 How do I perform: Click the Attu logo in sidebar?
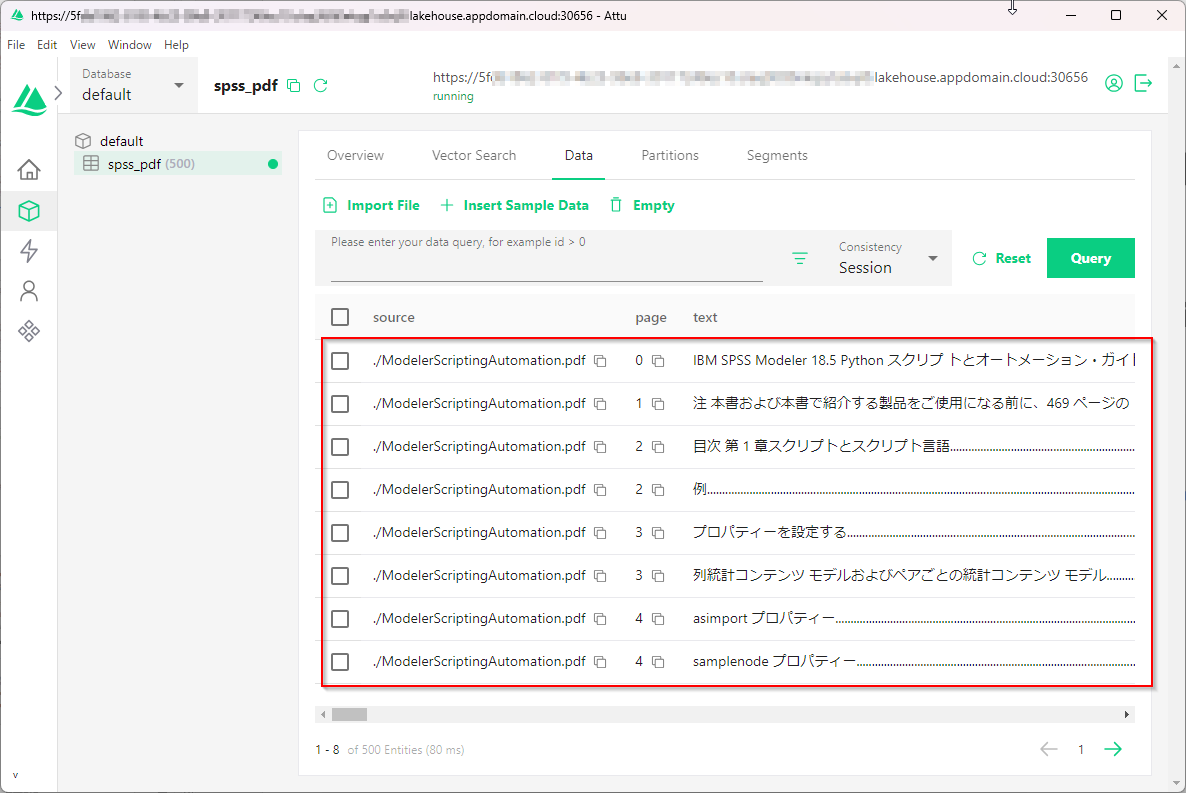(29, 100)
